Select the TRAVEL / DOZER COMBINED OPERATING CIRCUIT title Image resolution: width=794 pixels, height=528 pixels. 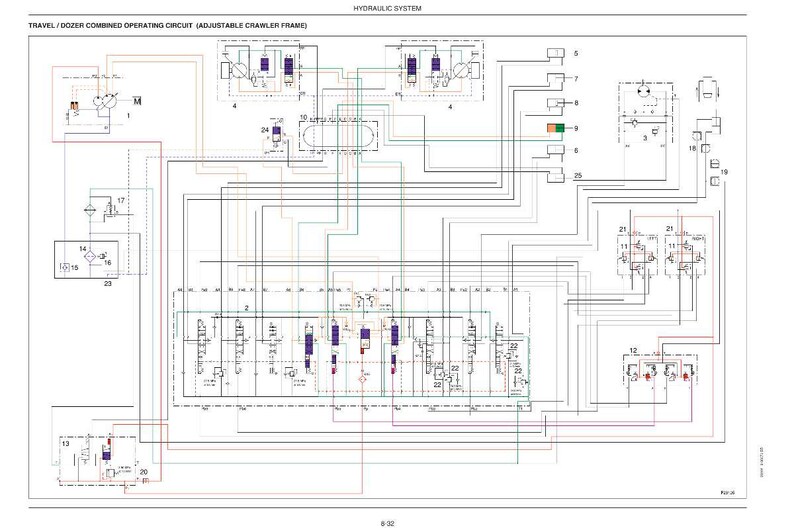pos(168,25)
